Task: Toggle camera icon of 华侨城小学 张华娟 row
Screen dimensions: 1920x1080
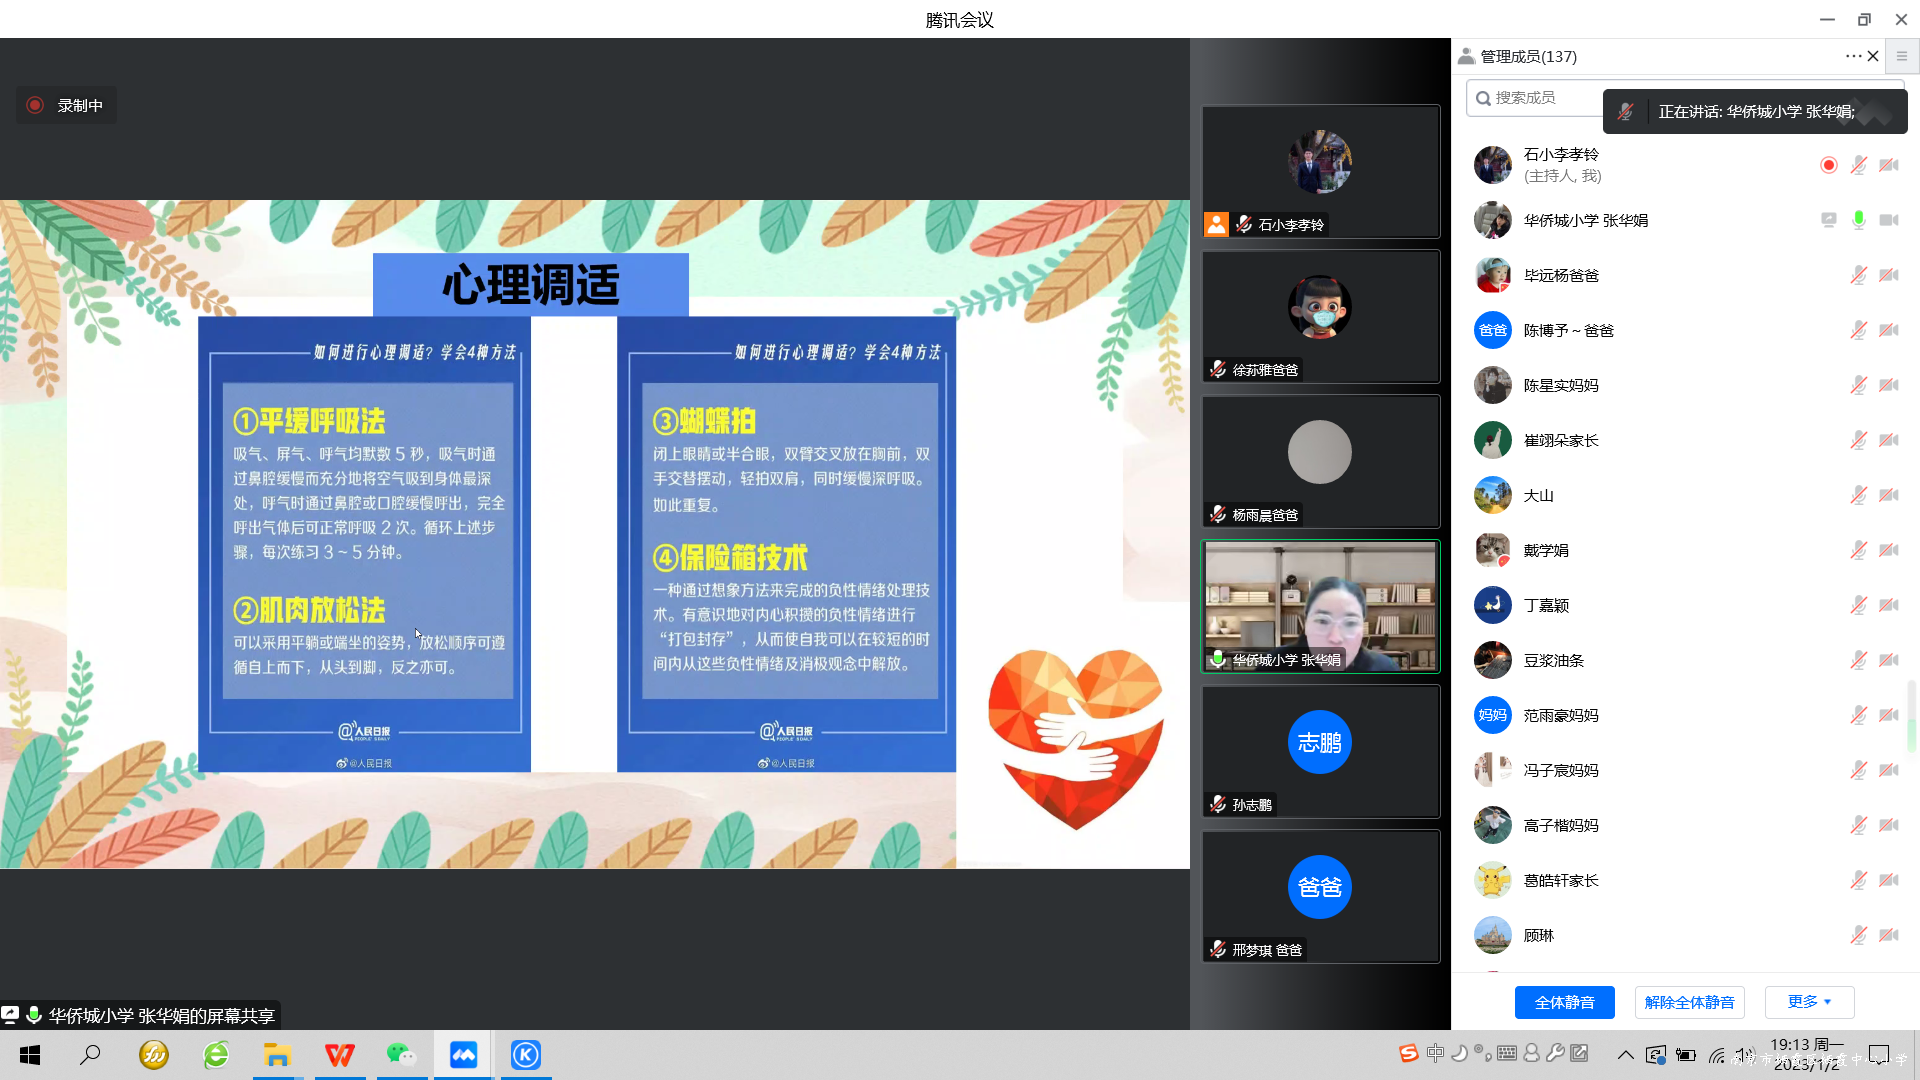Action: tap(1889, 220)
